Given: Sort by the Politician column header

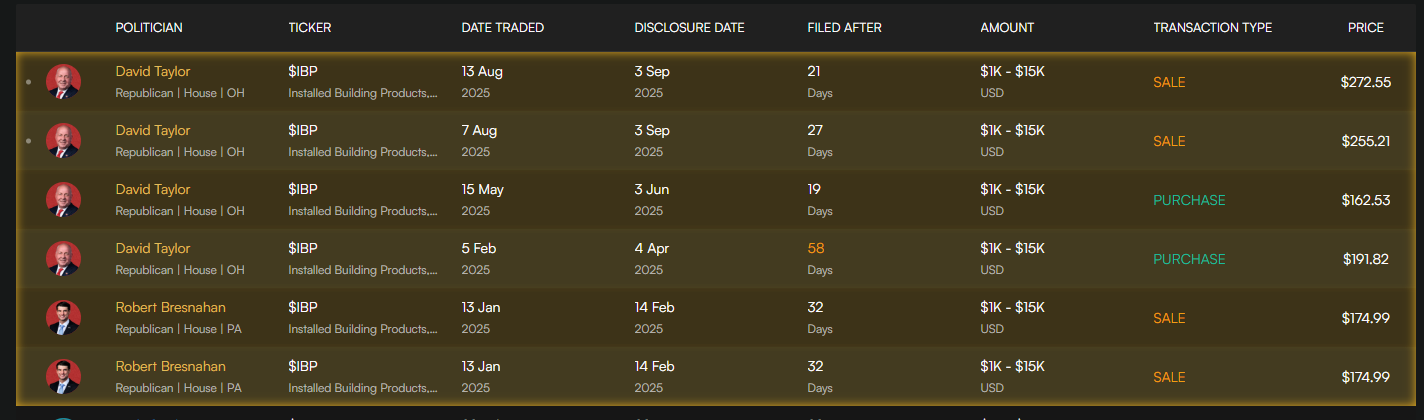Looking at the screenshot, I should pyautogui.click(x=149, y=28).
